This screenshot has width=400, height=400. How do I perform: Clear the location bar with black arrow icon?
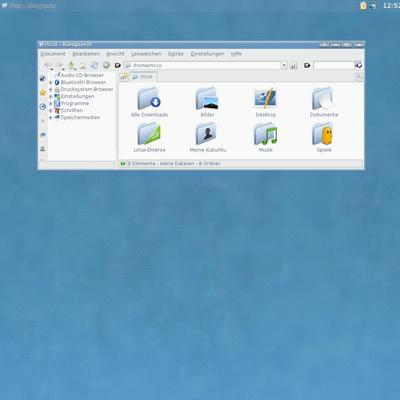click(x=118, y=65)
